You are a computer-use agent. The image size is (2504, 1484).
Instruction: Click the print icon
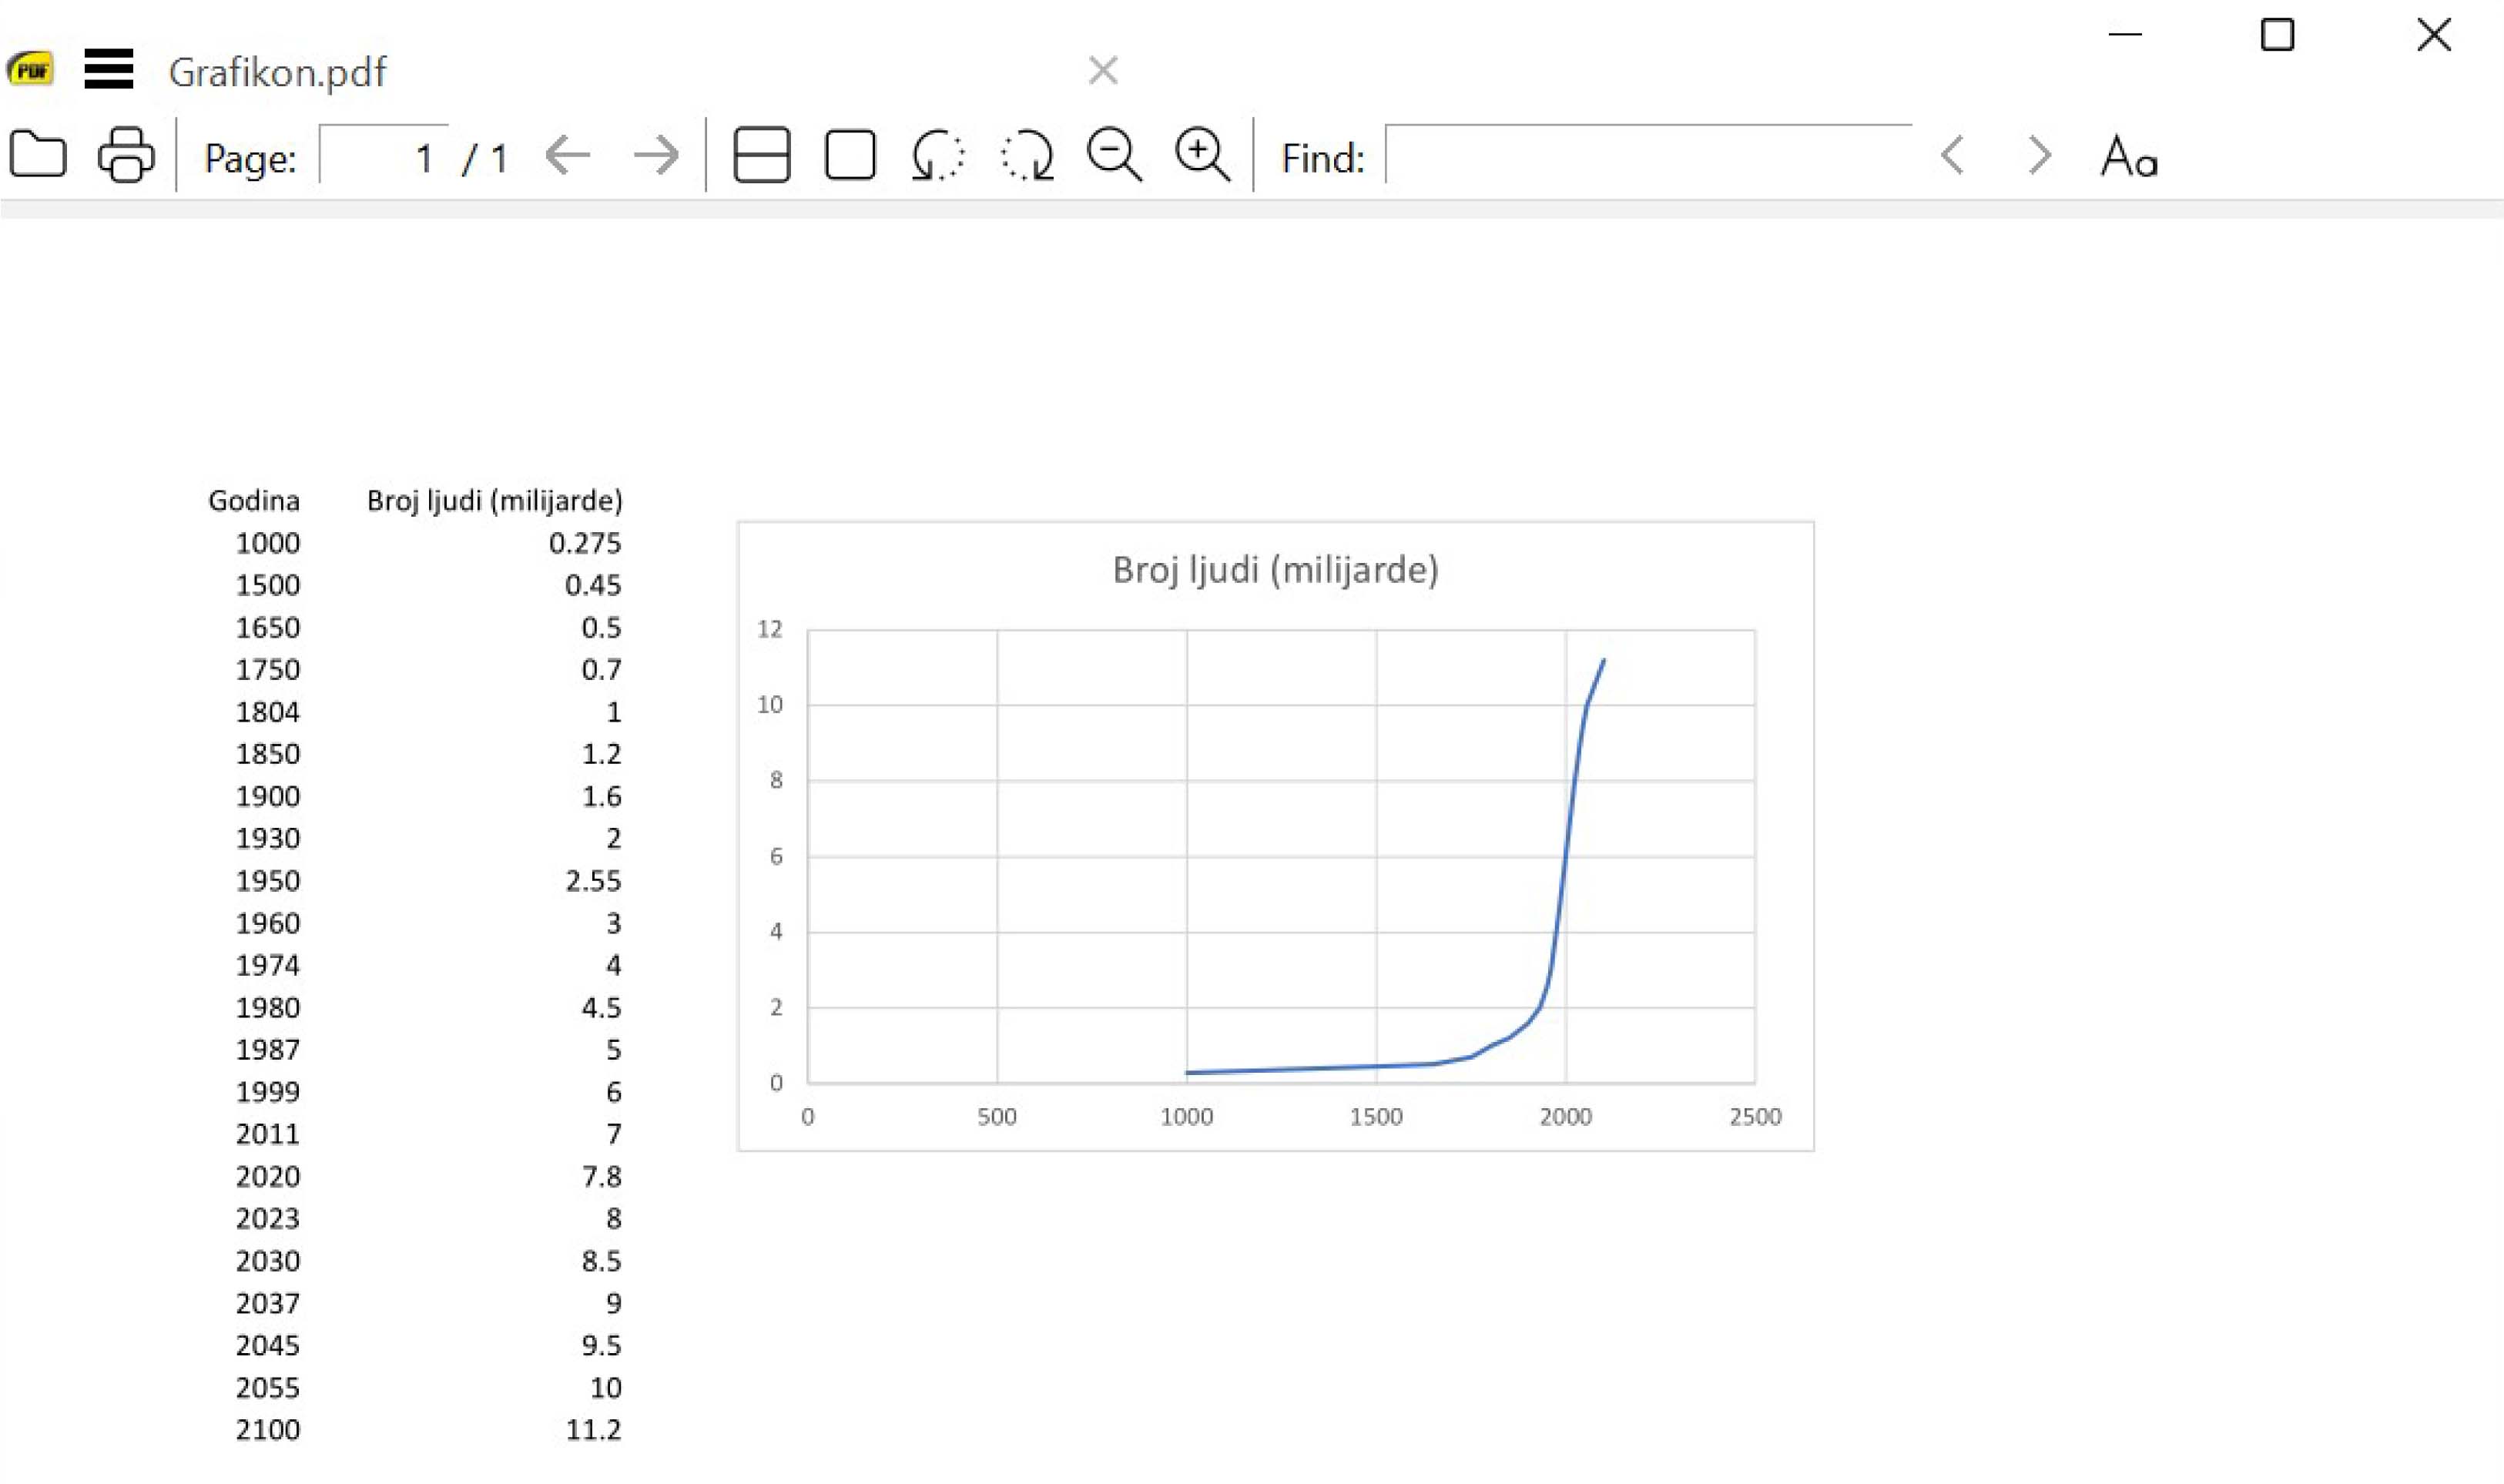[126, 155]
